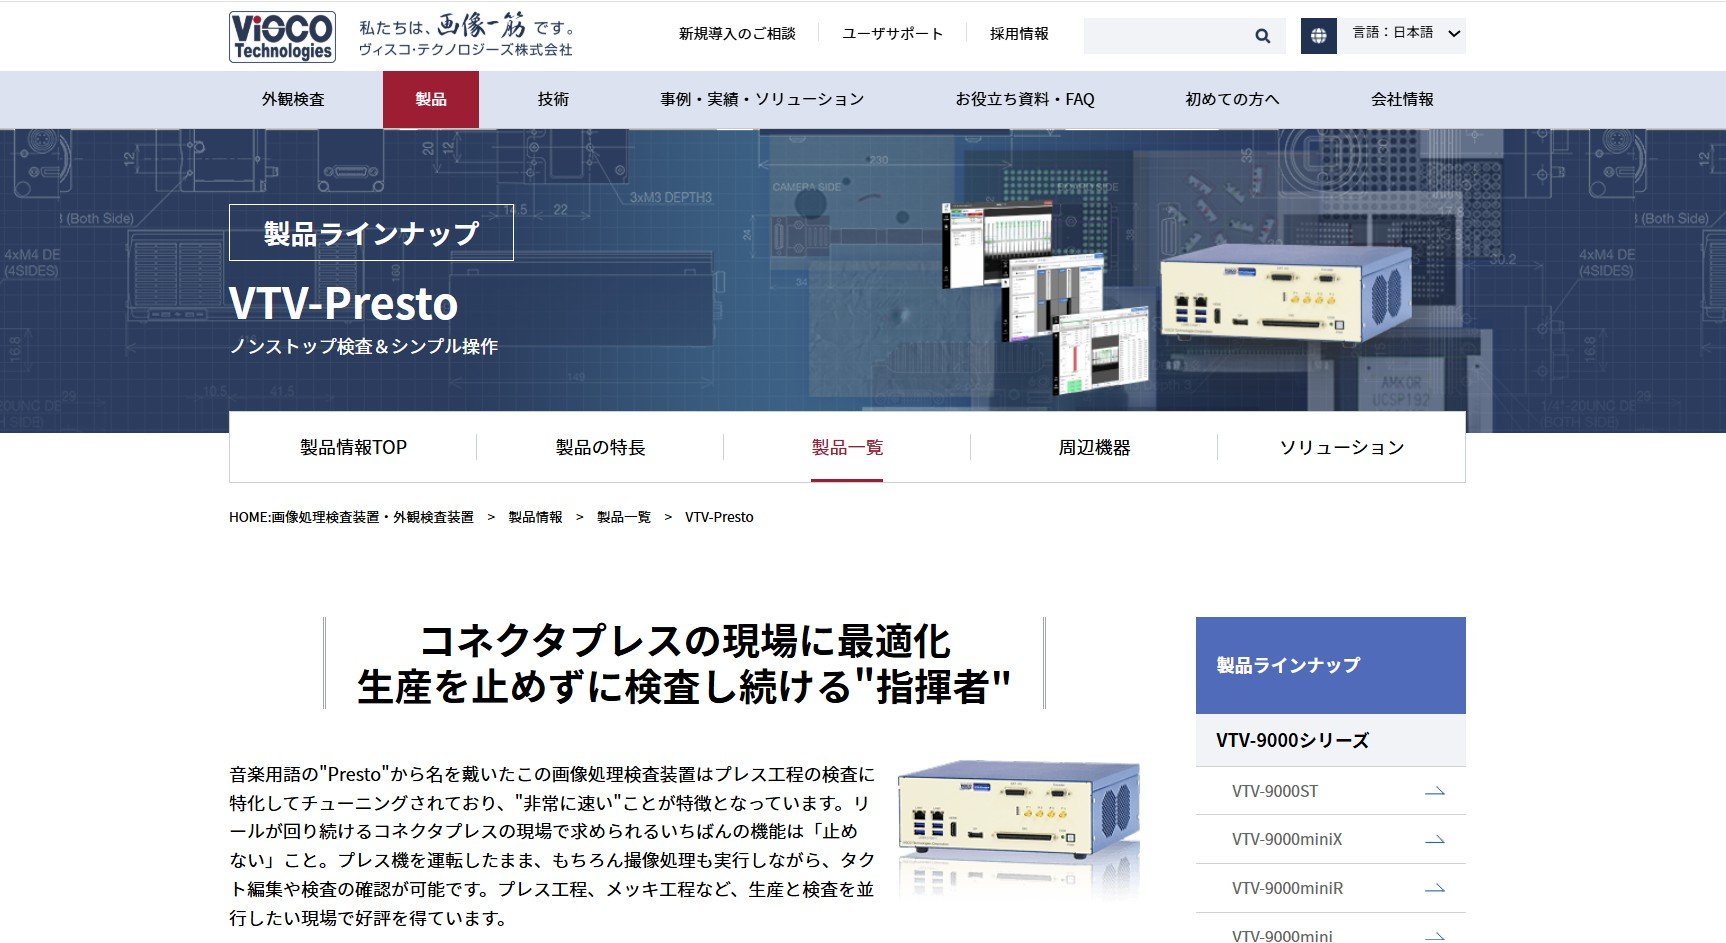This screenshot has width=1726, height=943.
Task: Open the 外観検査 navigation item
Action: 293,99
